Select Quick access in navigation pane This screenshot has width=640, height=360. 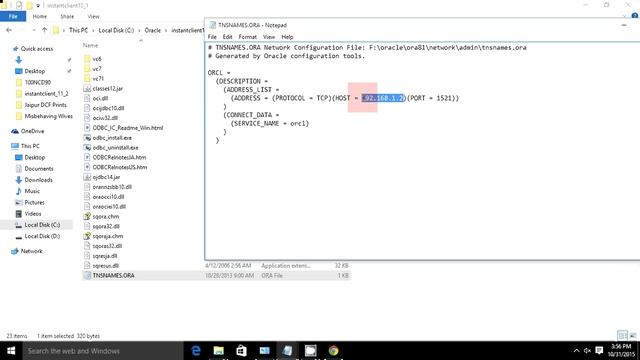coord(37,49)
